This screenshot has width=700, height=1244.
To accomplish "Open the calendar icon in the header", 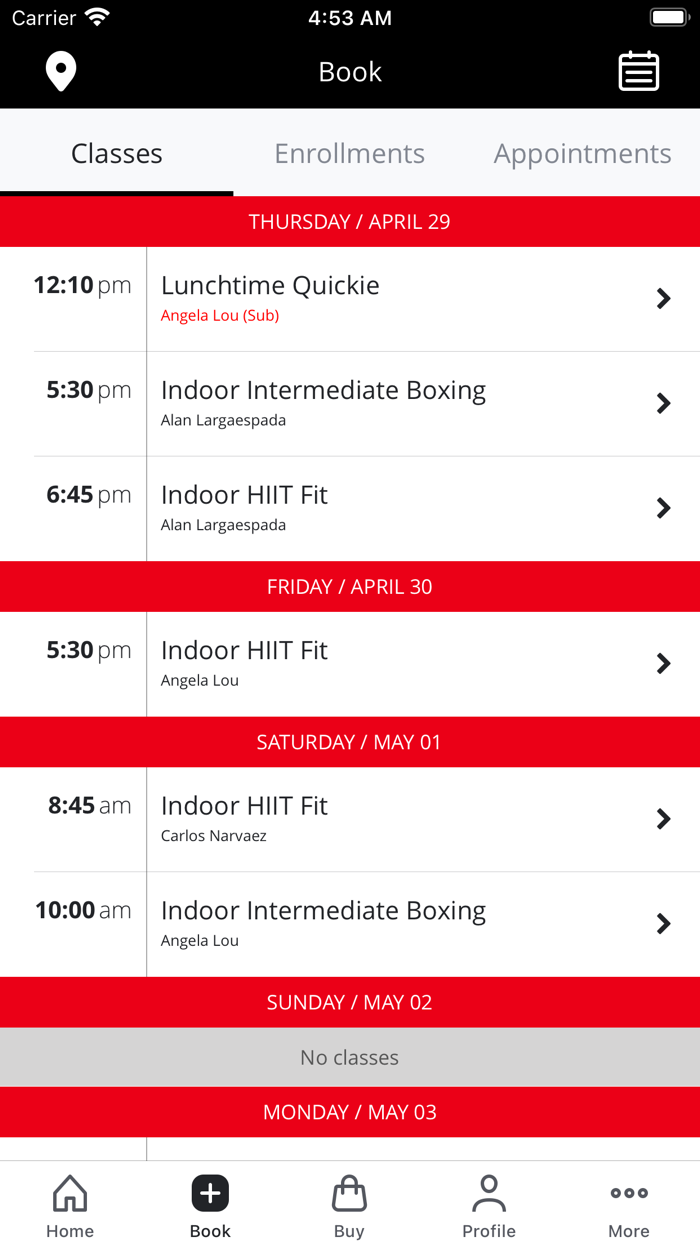I will [x=639, y=71].
